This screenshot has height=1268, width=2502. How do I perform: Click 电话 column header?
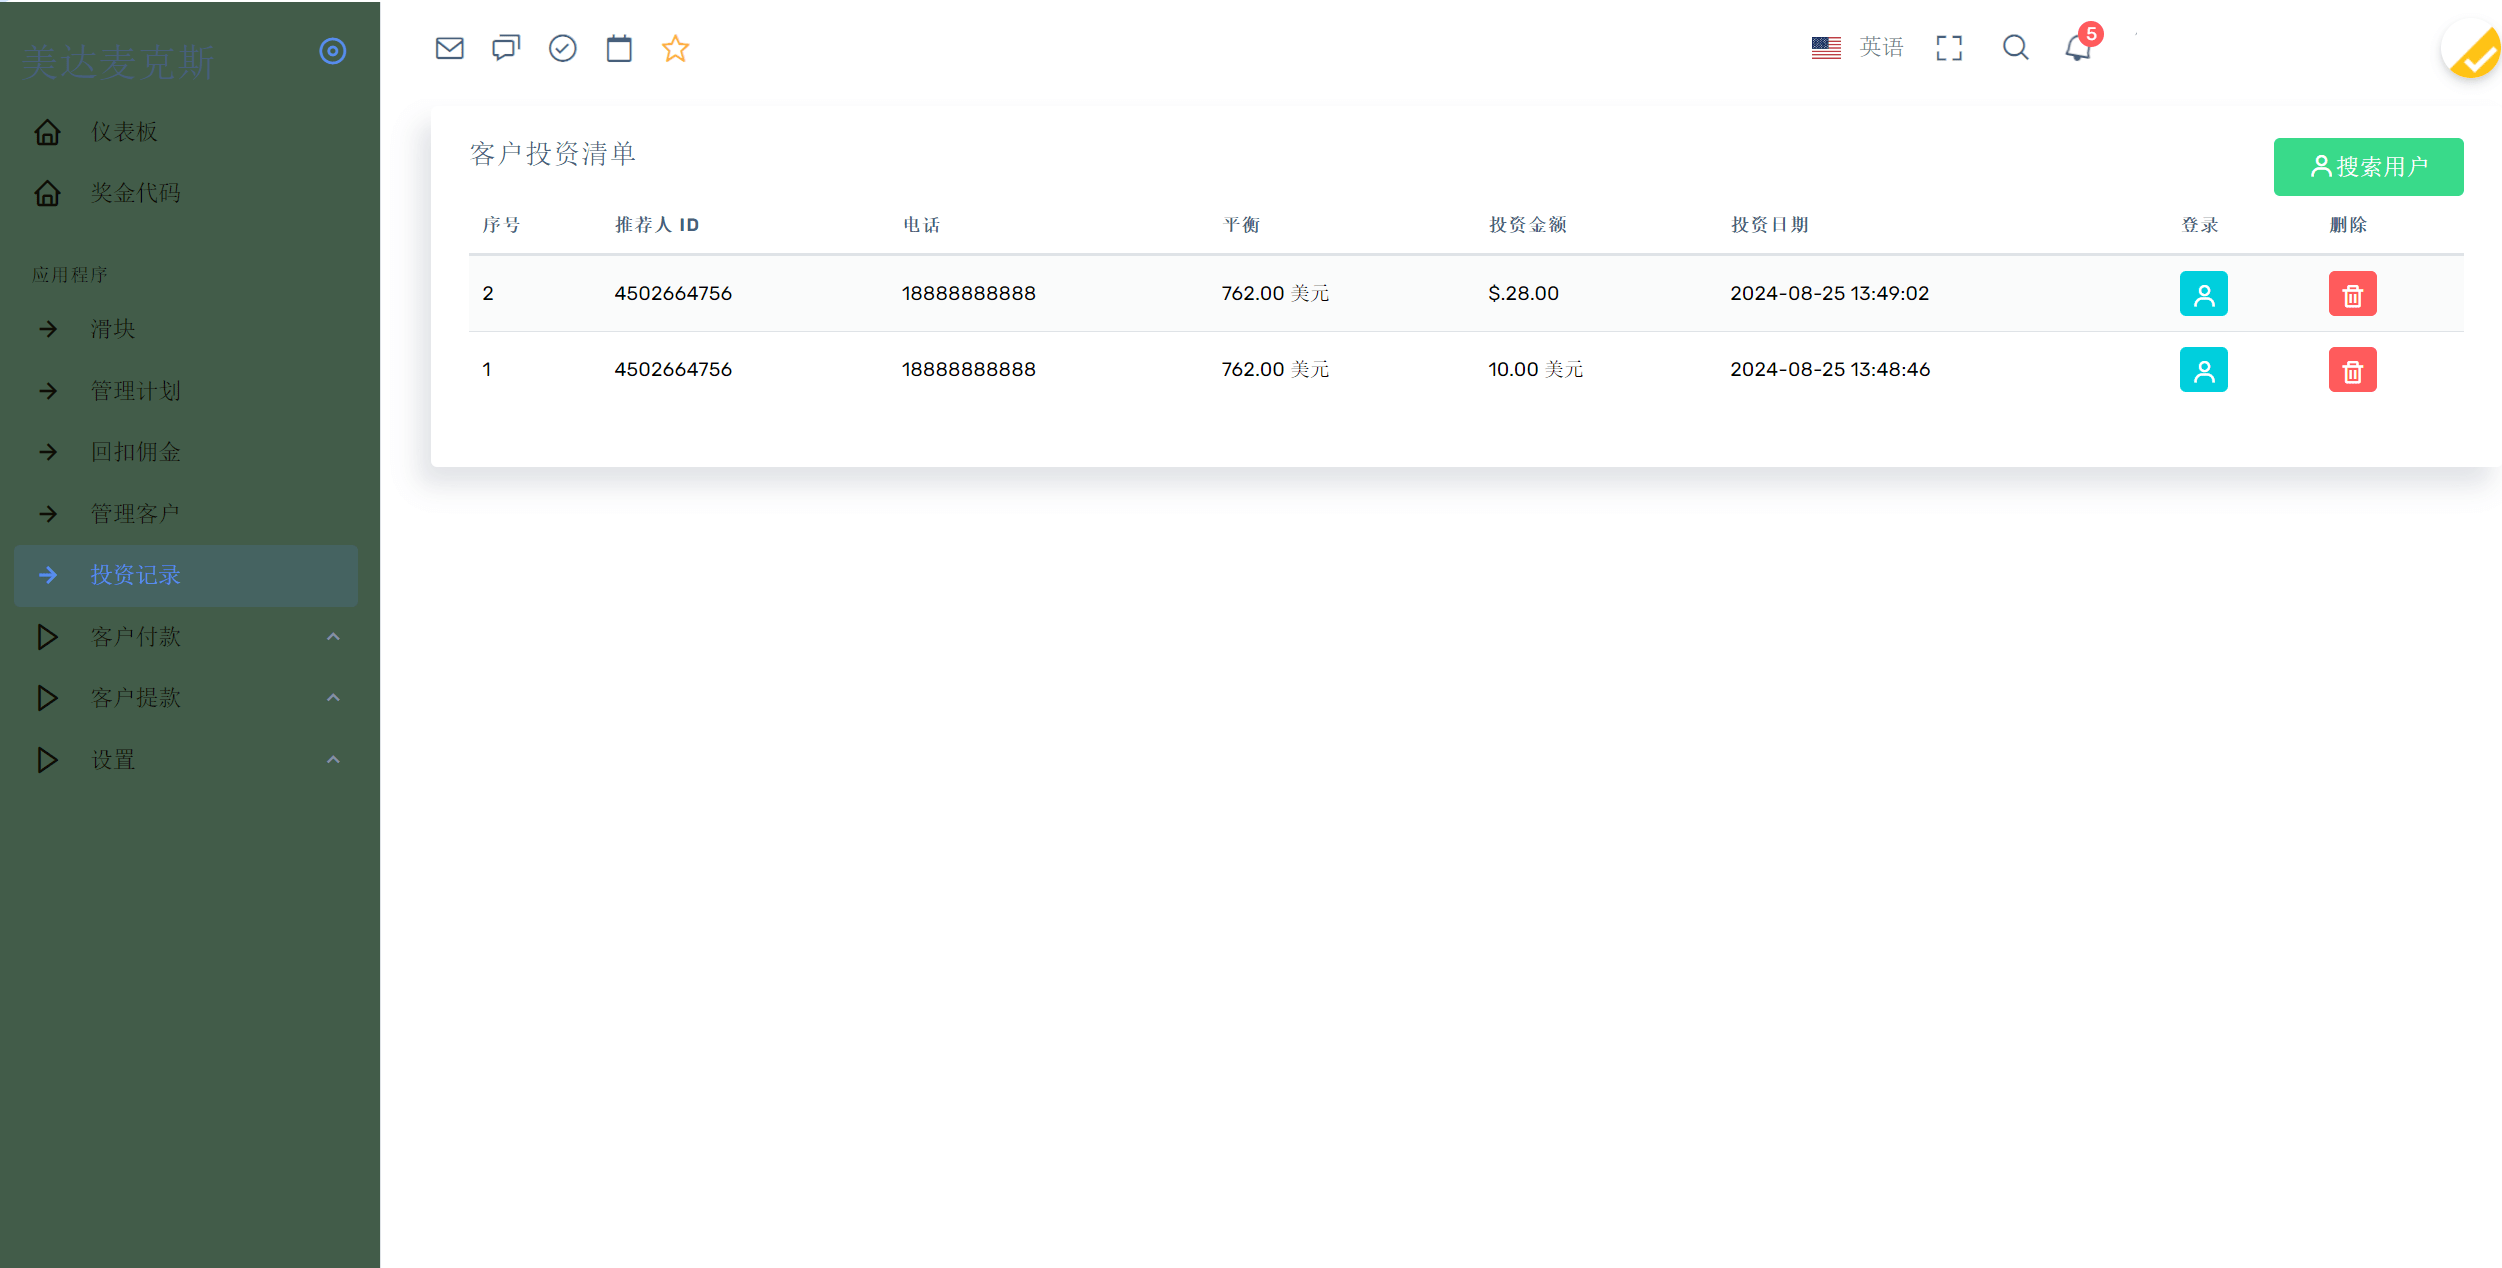921,225
